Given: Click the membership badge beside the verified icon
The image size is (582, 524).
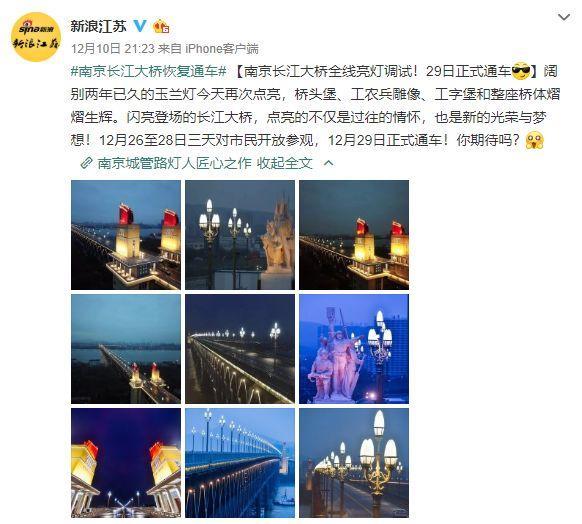Looking at the screenshot, I should click(161, 26).
